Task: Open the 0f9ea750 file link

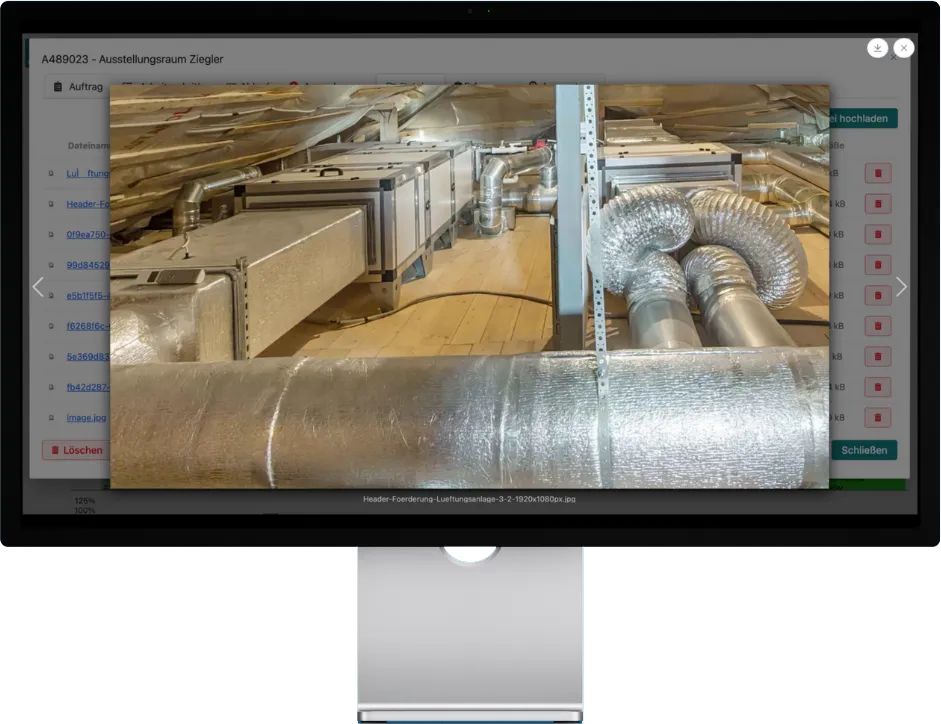Action: (87, 234)
